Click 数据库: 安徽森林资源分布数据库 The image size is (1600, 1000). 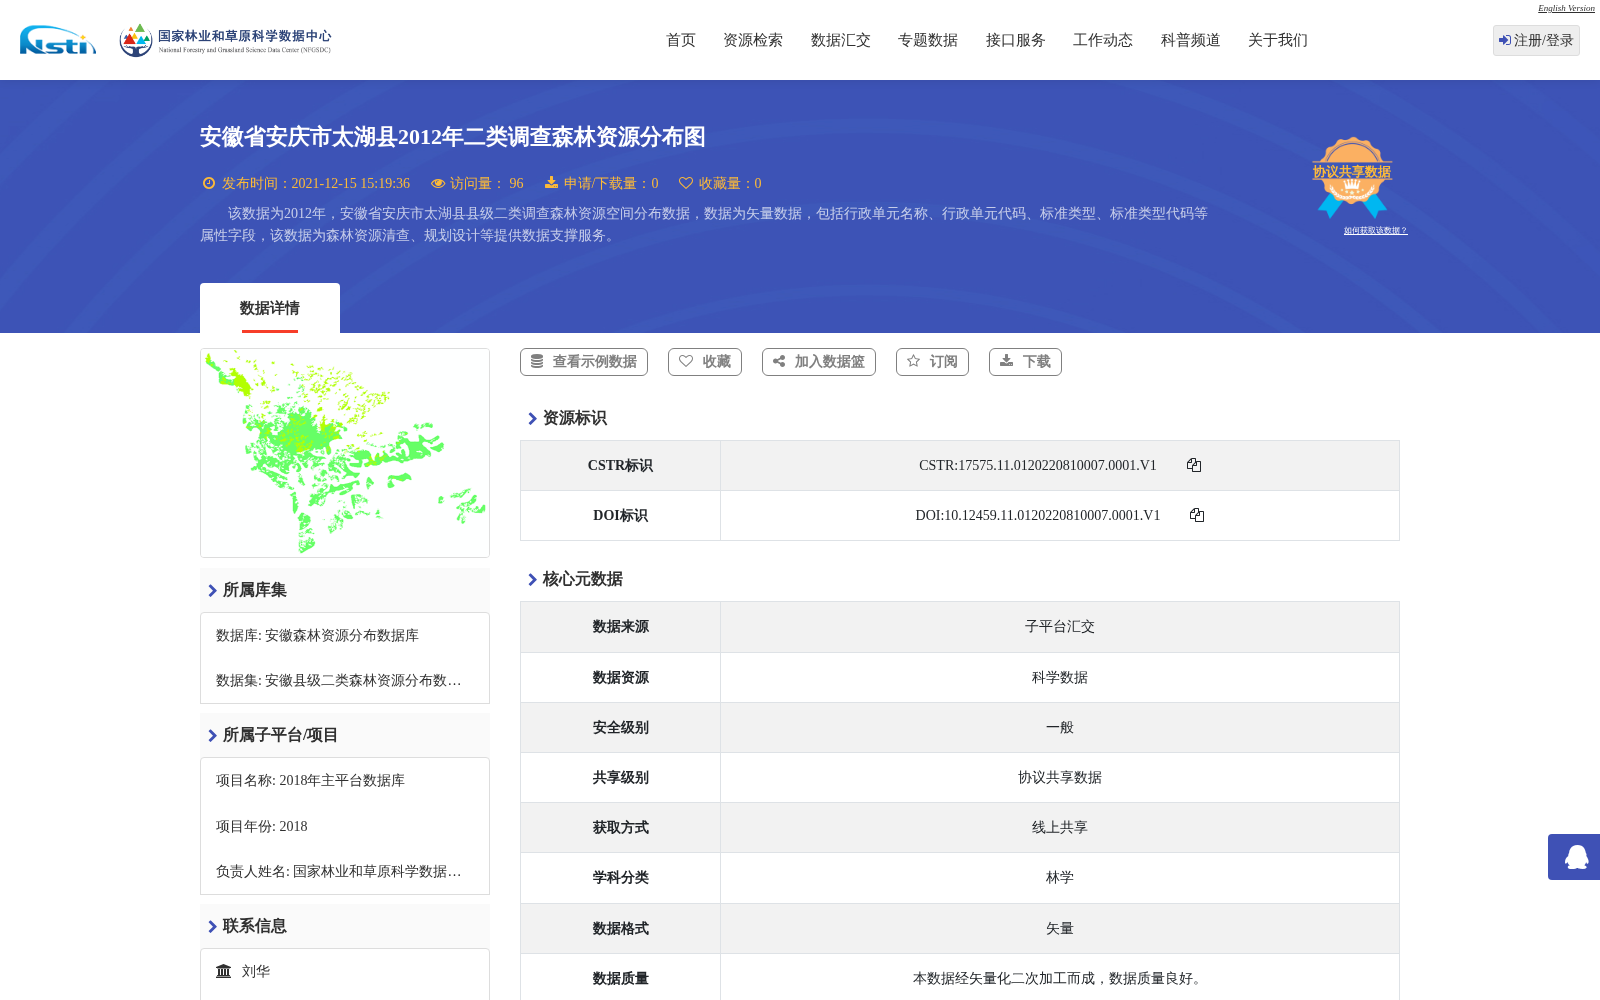coord(317,636)
